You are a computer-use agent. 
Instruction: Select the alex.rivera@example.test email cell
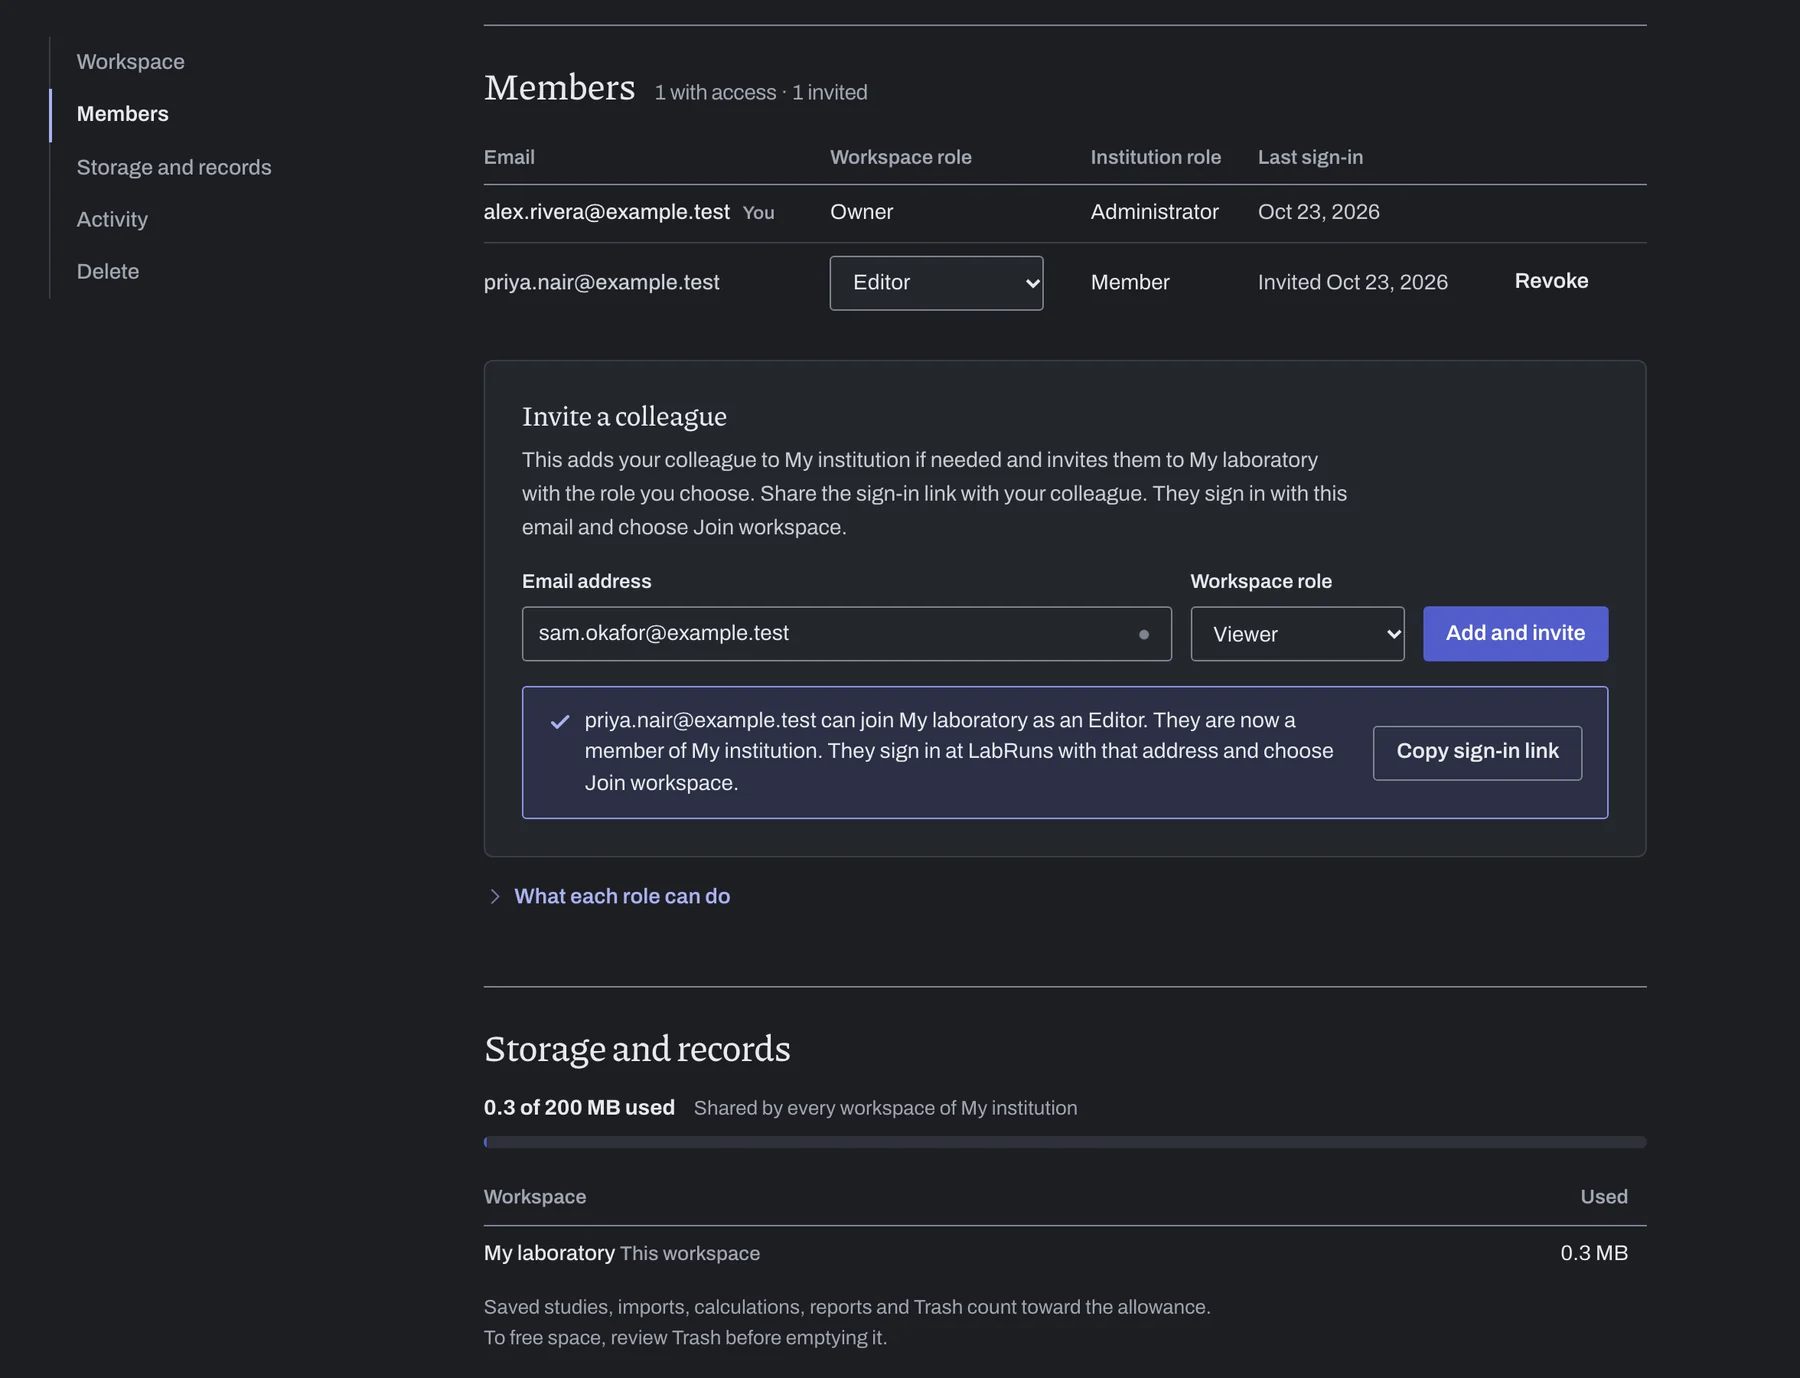click(607, 212)
